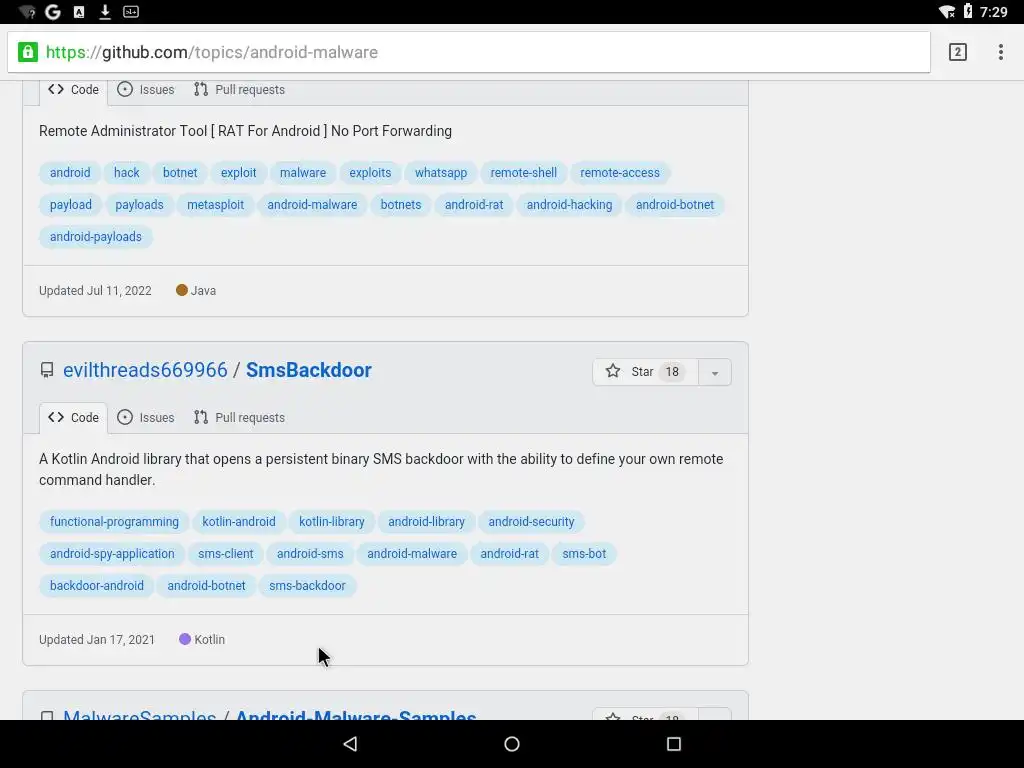Select the android-botnet tag near android-hacking
This screenshot has width=1024, height=768.
tap(675, 204)
